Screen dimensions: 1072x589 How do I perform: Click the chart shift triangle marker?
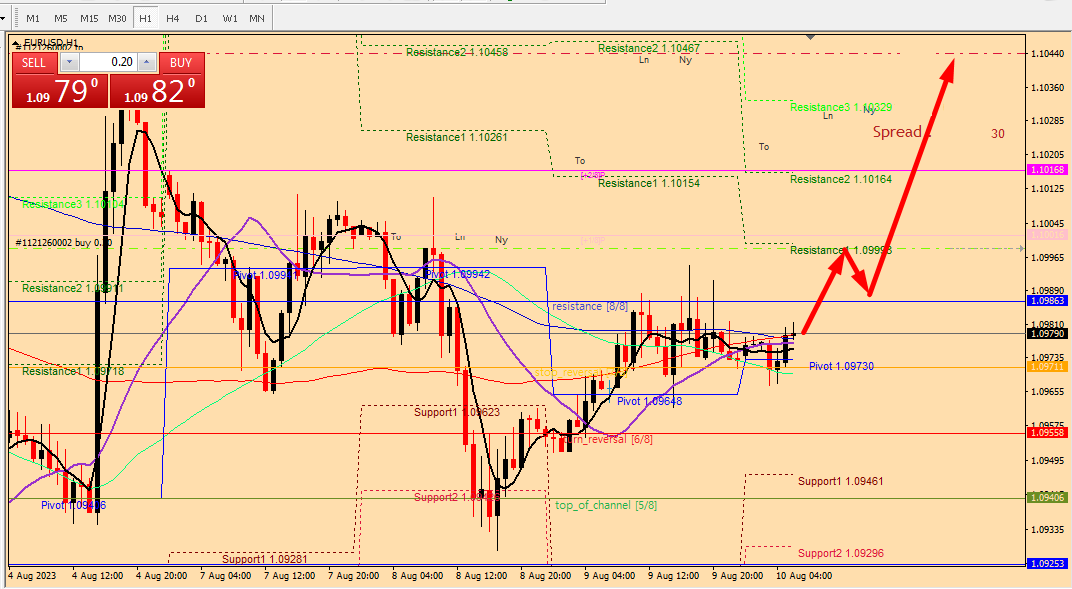(811, 37)
